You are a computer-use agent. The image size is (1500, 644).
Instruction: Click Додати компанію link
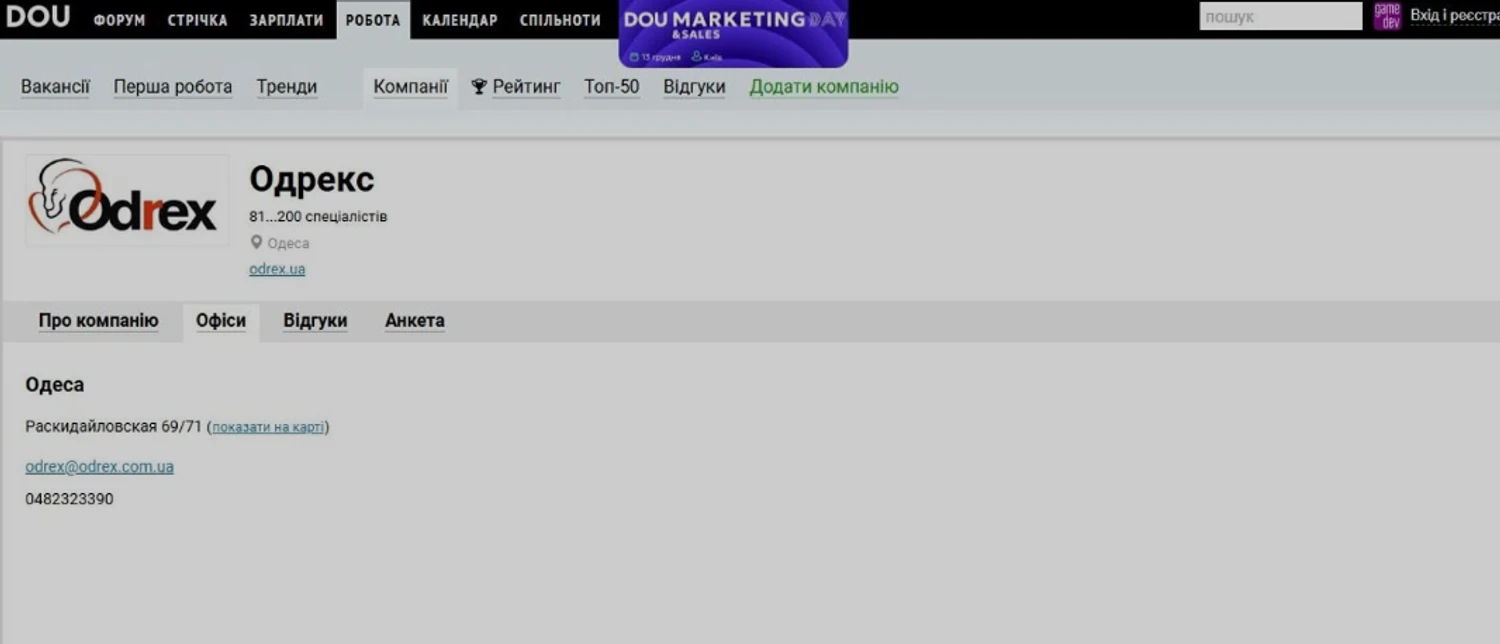(824, 87)
